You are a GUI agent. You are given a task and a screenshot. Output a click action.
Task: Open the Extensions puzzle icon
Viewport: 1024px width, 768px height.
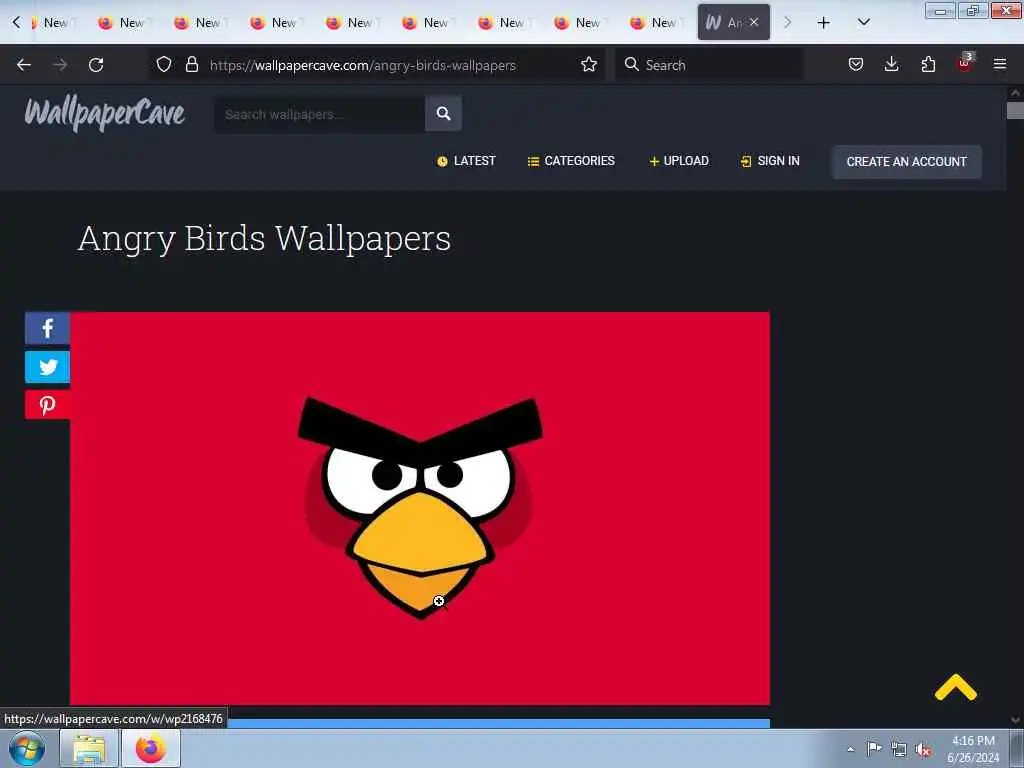pos(928,64)
